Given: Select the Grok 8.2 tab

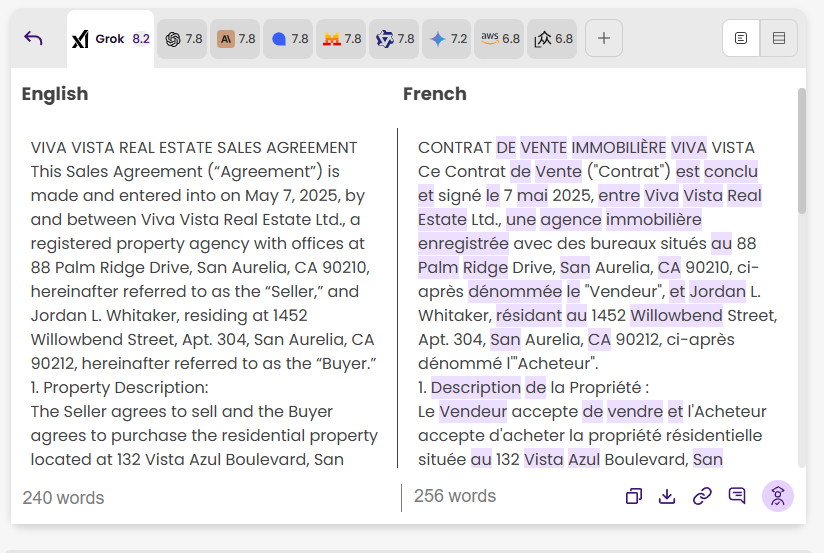Looking at the screenshot, I should click(x=110, y=39).
